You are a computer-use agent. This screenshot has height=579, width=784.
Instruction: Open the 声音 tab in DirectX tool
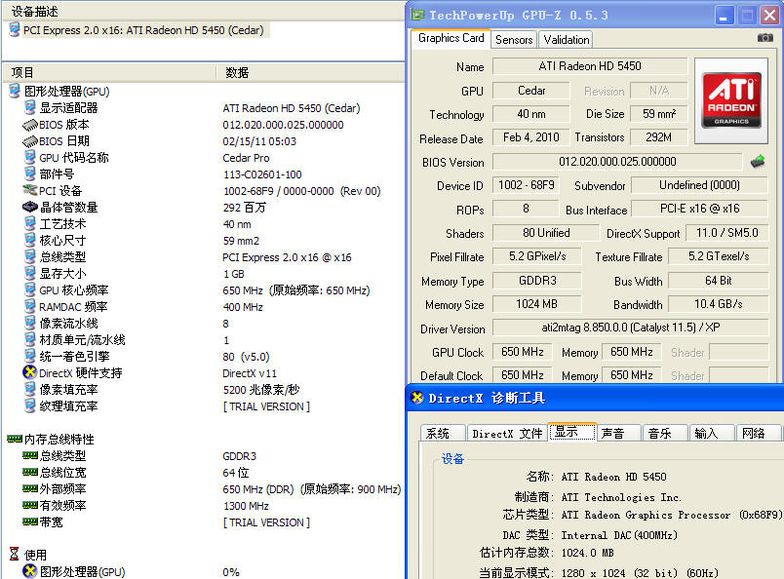(x=618, y=433)
